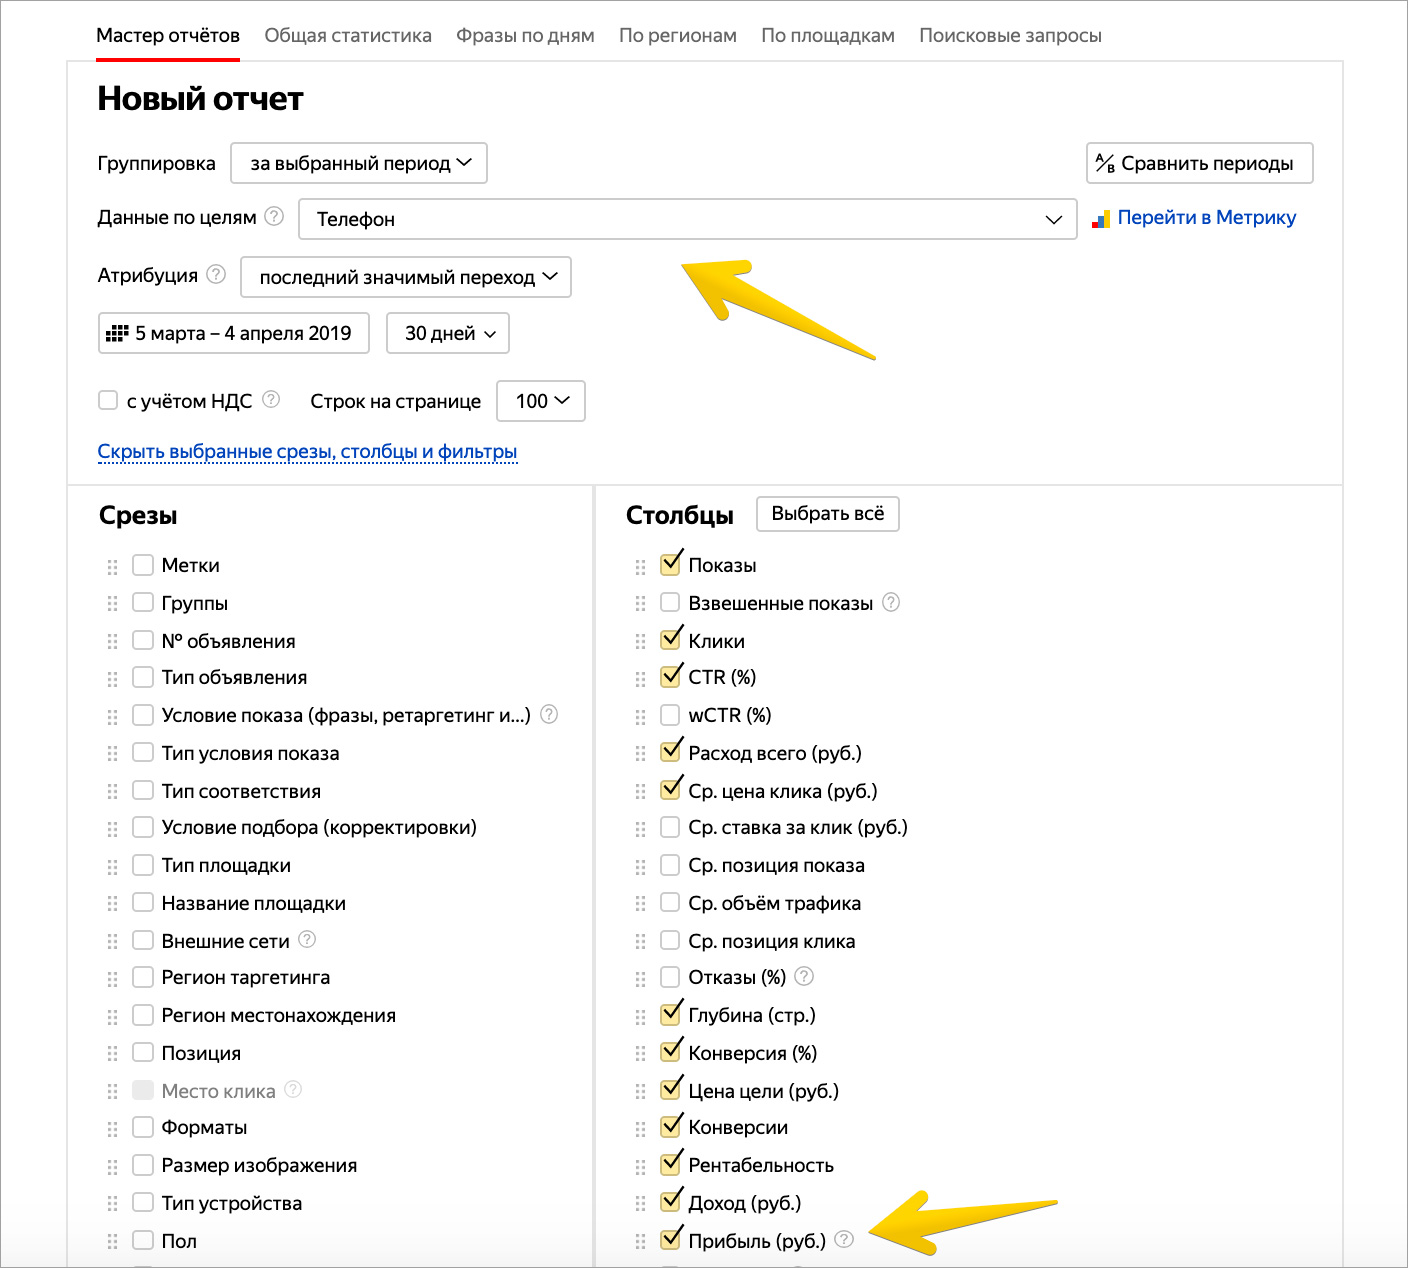The width and height of the screenshot is (1408, 1268).
Task: Click help icon next to Данные по целям
Action: pyautogui.click(x=274, y=216)
